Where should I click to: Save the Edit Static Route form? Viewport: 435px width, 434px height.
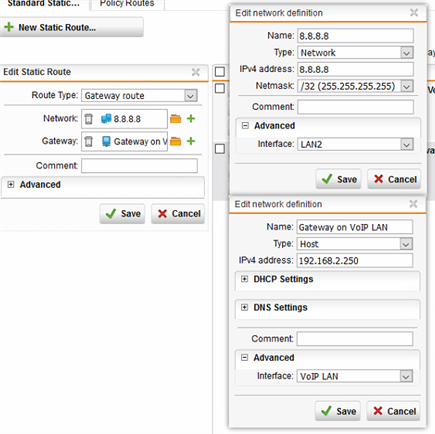coord(122,214)
